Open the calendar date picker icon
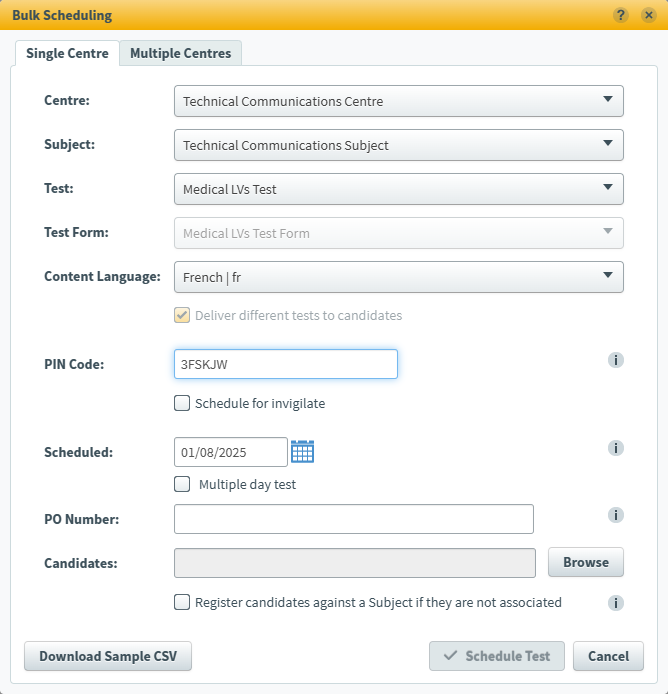This screenshot has width=668, height=694. (302, 452)
